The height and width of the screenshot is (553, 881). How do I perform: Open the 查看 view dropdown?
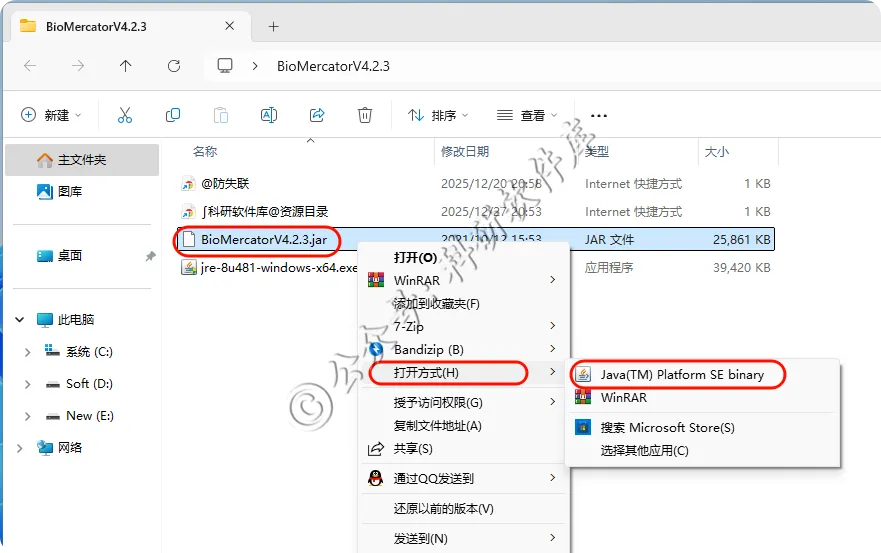tap(527, 115)
